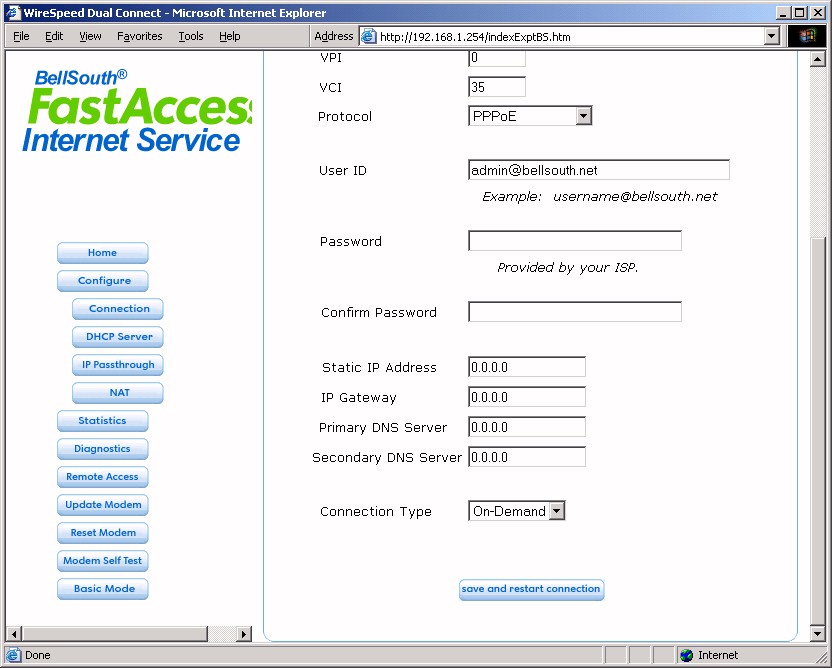
Task: Expand the address bar history dropdown
Action: click(x=772, y=37)
